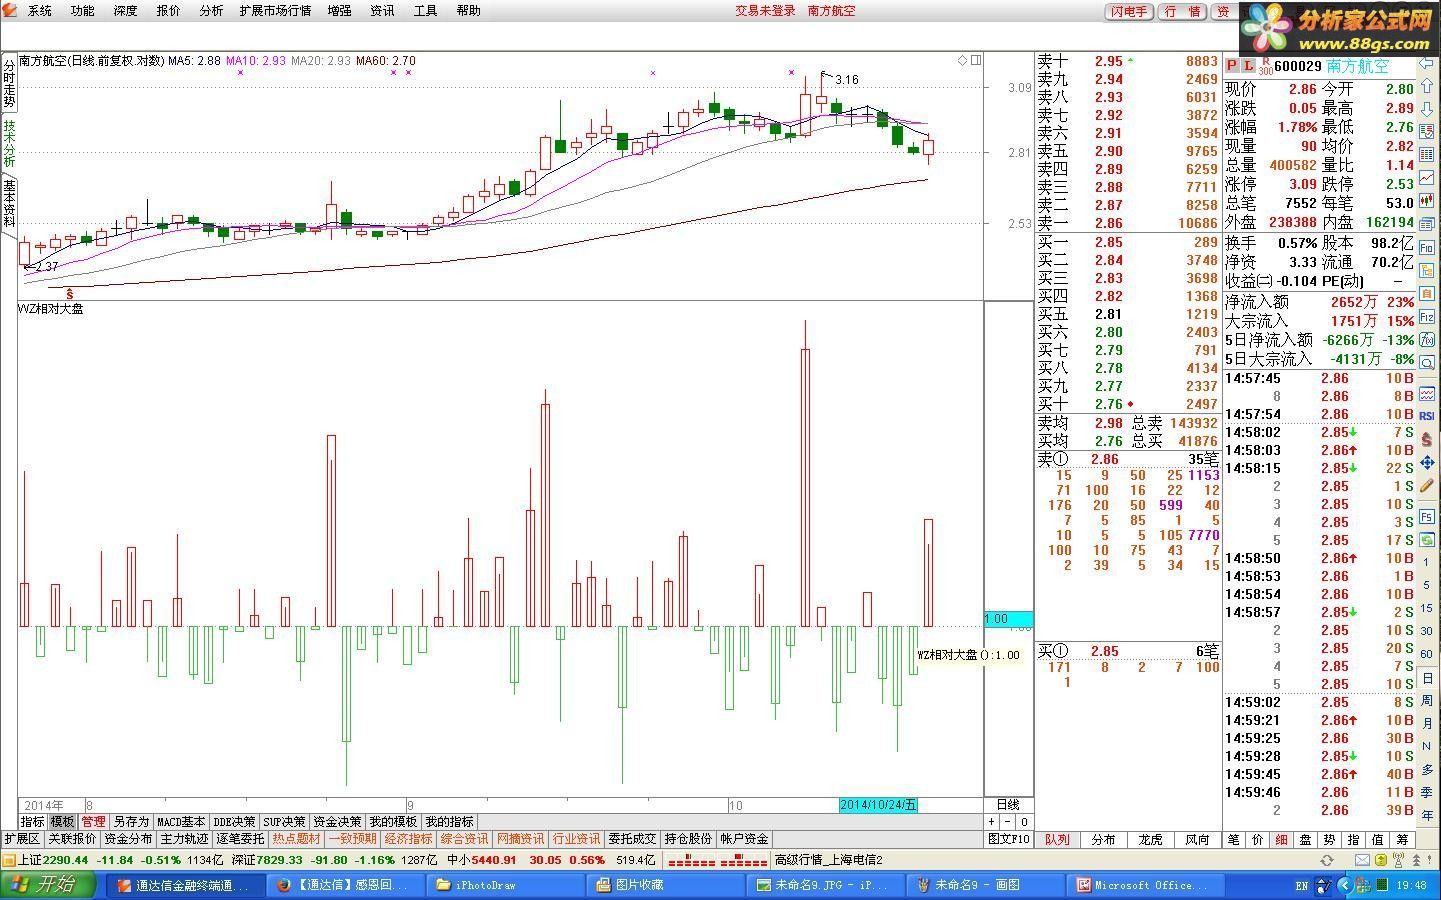Click the sync arrows icon in status bar
The width and height of the screenshot is (1441, 900).
[x=1327, y=860]
